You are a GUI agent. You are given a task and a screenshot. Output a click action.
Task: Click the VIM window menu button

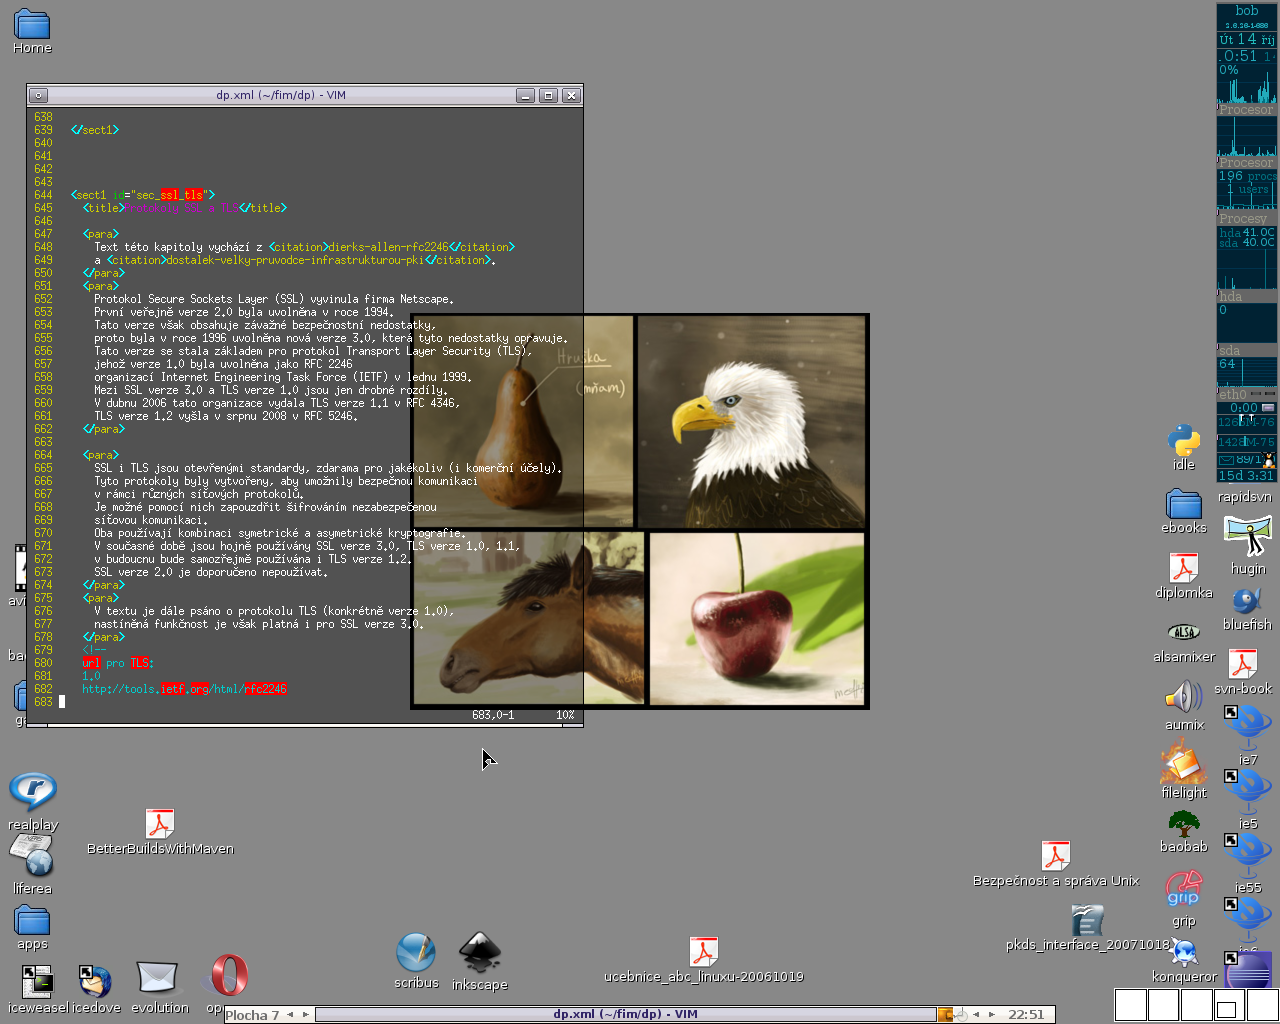(38, 95)
